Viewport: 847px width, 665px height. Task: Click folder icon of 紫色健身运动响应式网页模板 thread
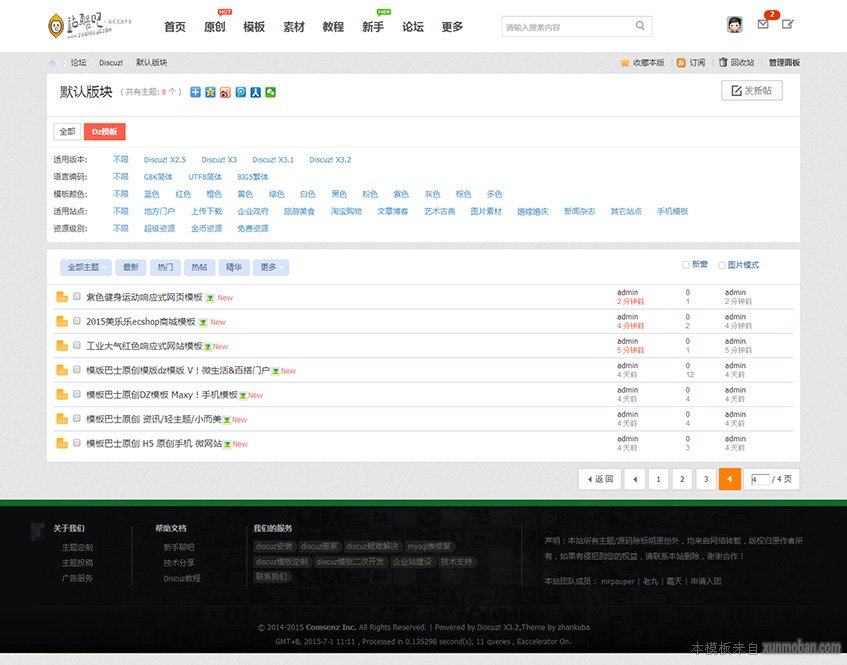click(62, 297)
